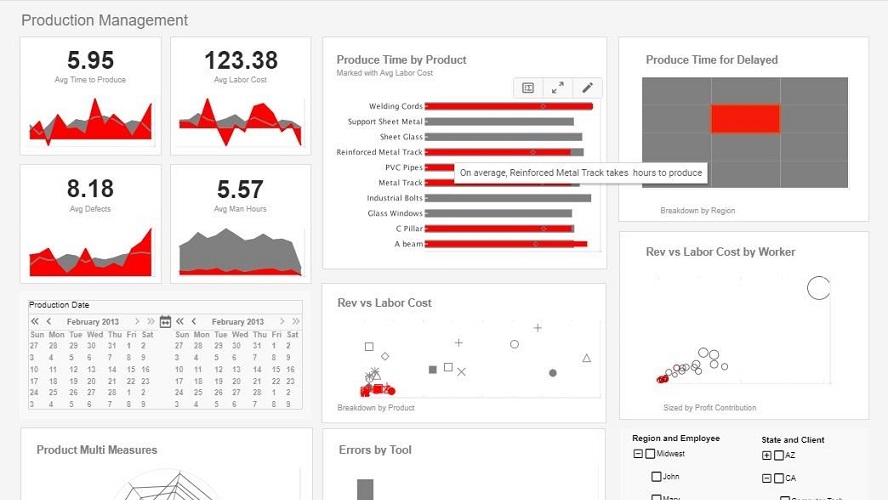Click the Product Multi Measures radar chart
Viewport: 888px width, 500px height.
click(x=167, y=486)
